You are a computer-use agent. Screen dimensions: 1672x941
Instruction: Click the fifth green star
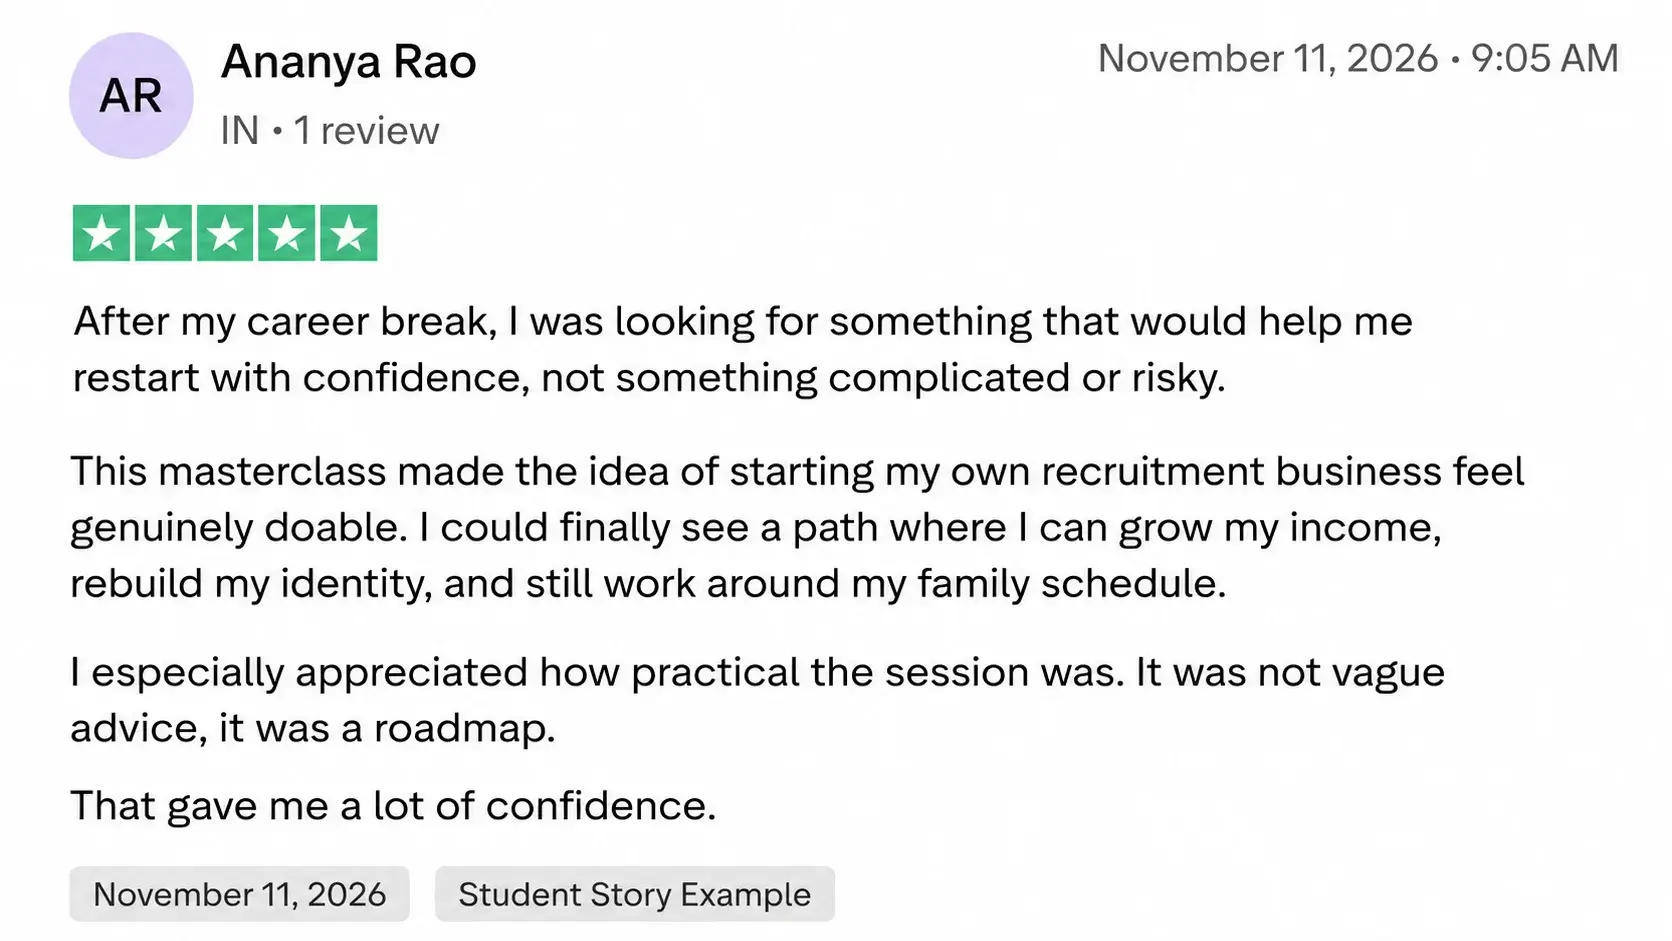(348, 233)
